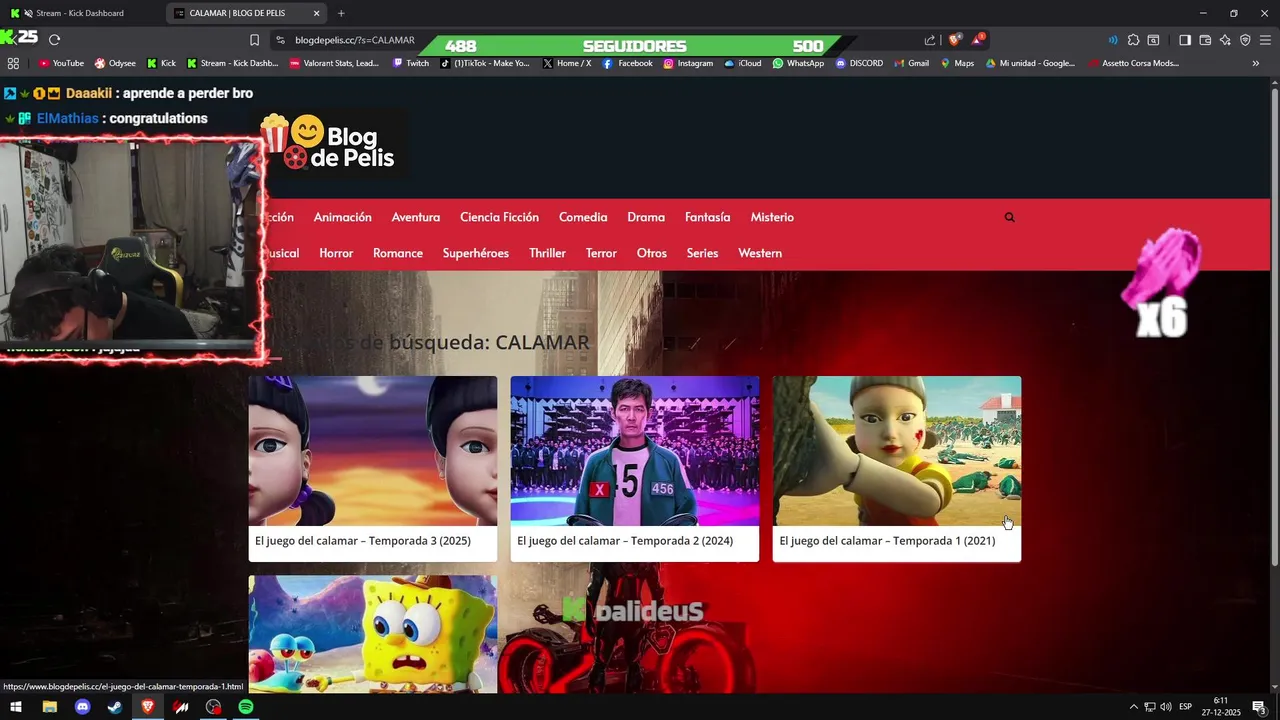Open the Western category
This screenshot has width=1280, height=720.
[x=760, y=253]
